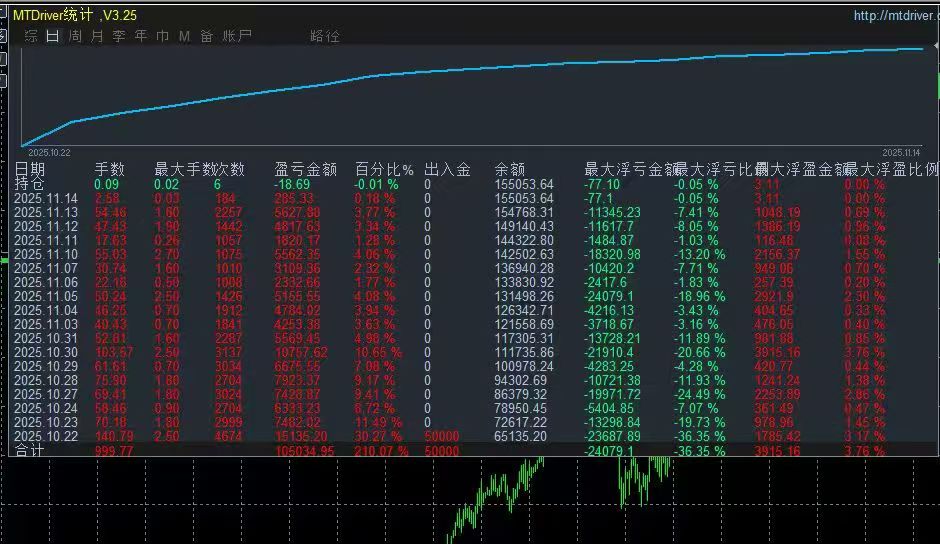Screen dimensions: 940x544
Task: Click the MTDriver统计 V3.25 title
Action: (75, 15)
